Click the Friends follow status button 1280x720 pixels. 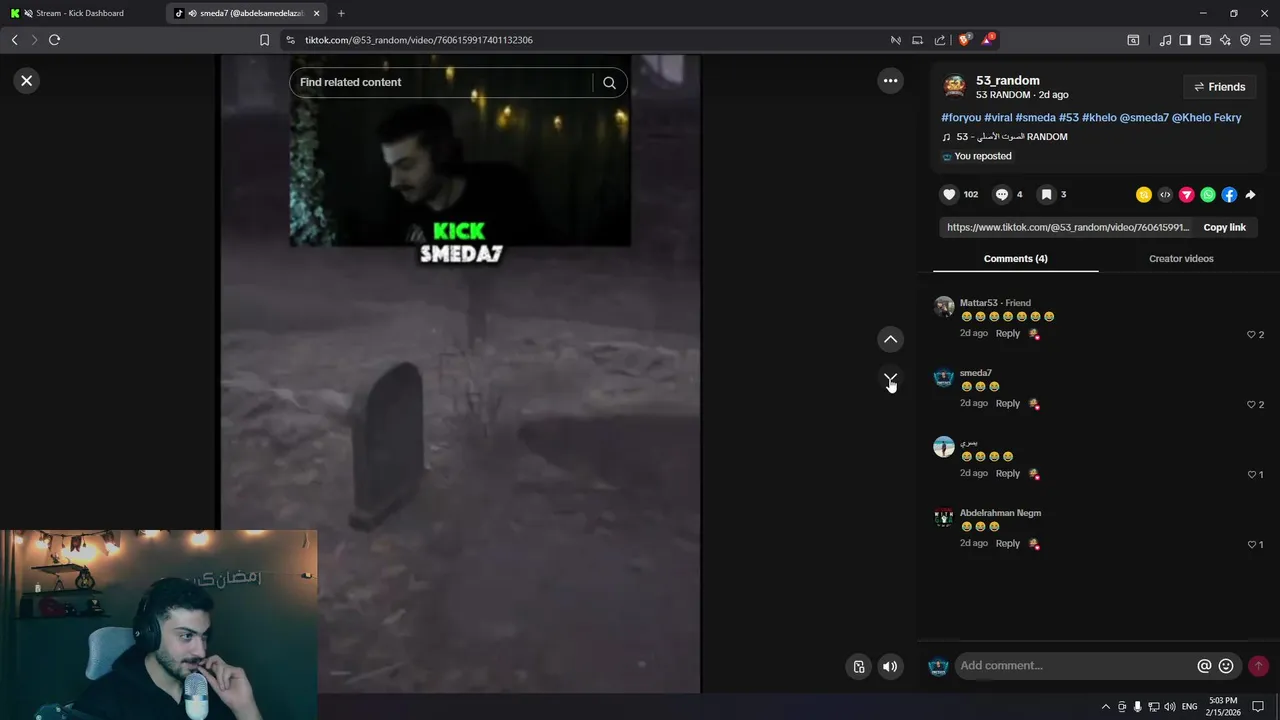[1219, 87]
